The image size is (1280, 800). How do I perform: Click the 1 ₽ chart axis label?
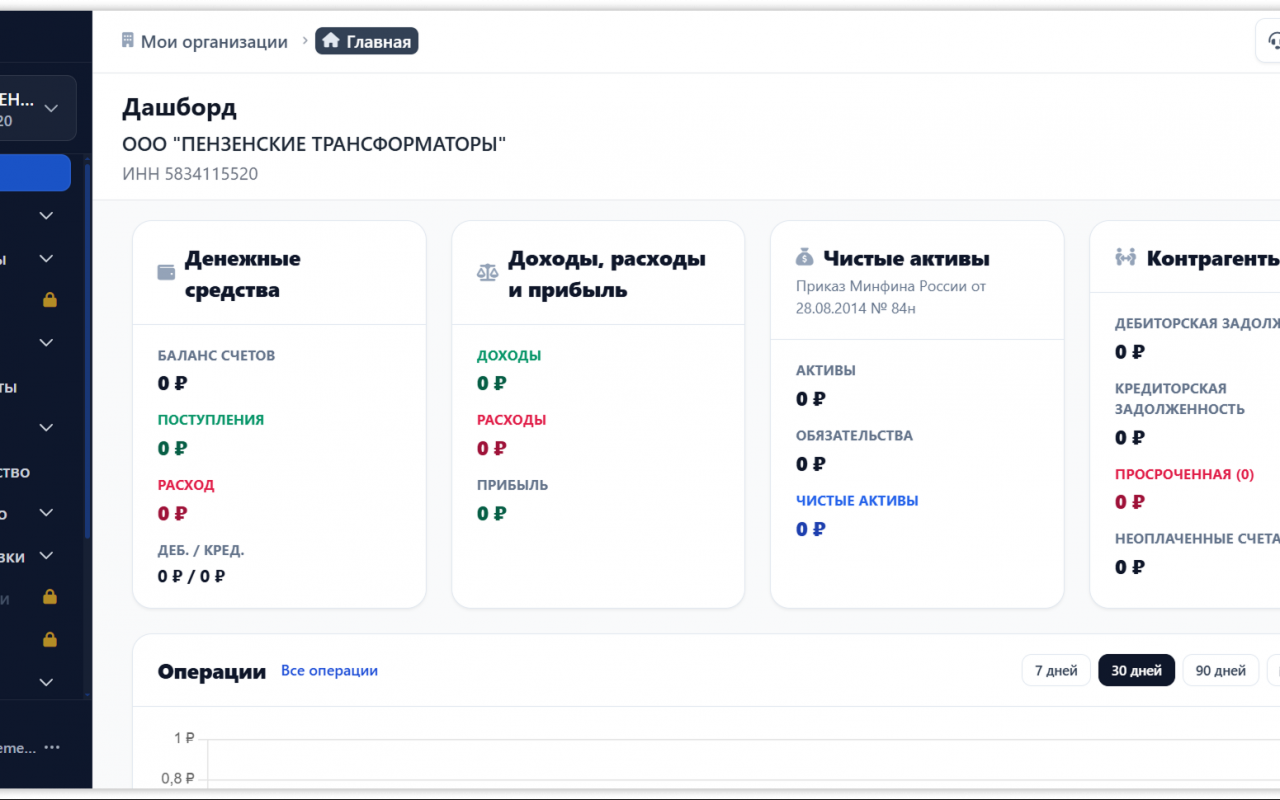click(184, 738)
